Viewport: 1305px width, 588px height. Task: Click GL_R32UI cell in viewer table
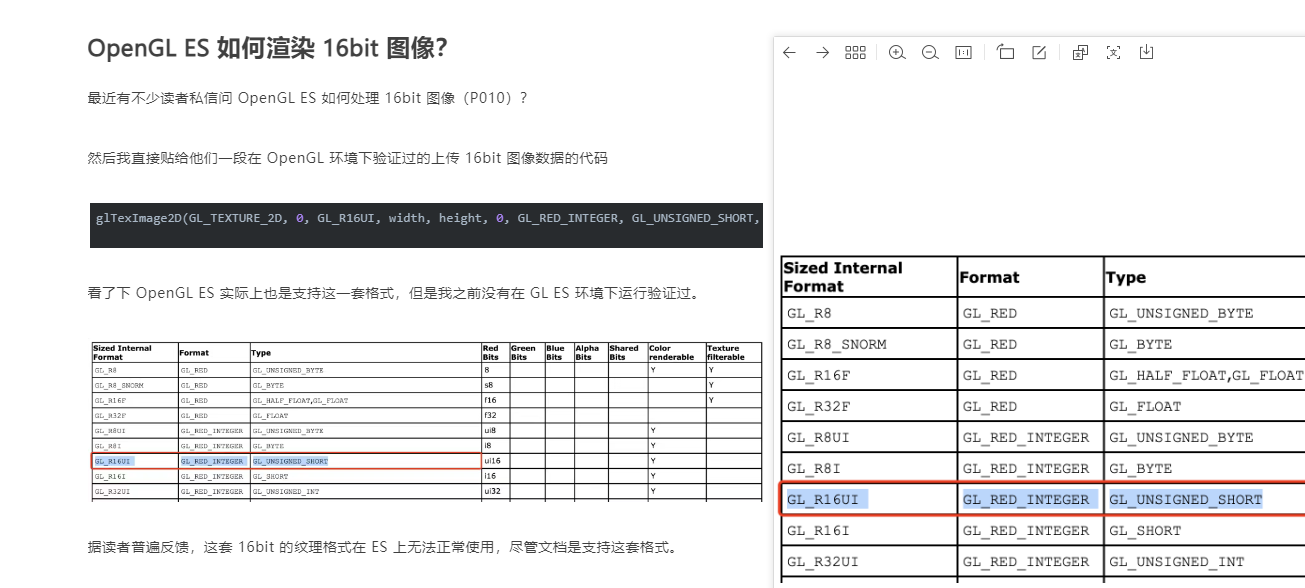[x=869, y=561]
